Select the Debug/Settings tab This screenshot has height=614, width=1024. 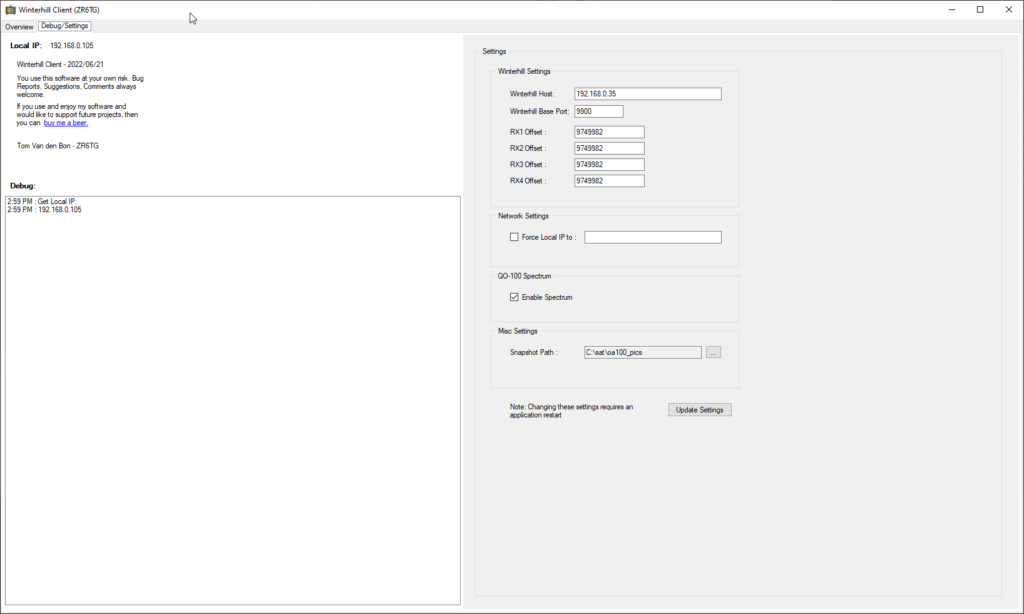pyautogui.click(x=65, y=26)
